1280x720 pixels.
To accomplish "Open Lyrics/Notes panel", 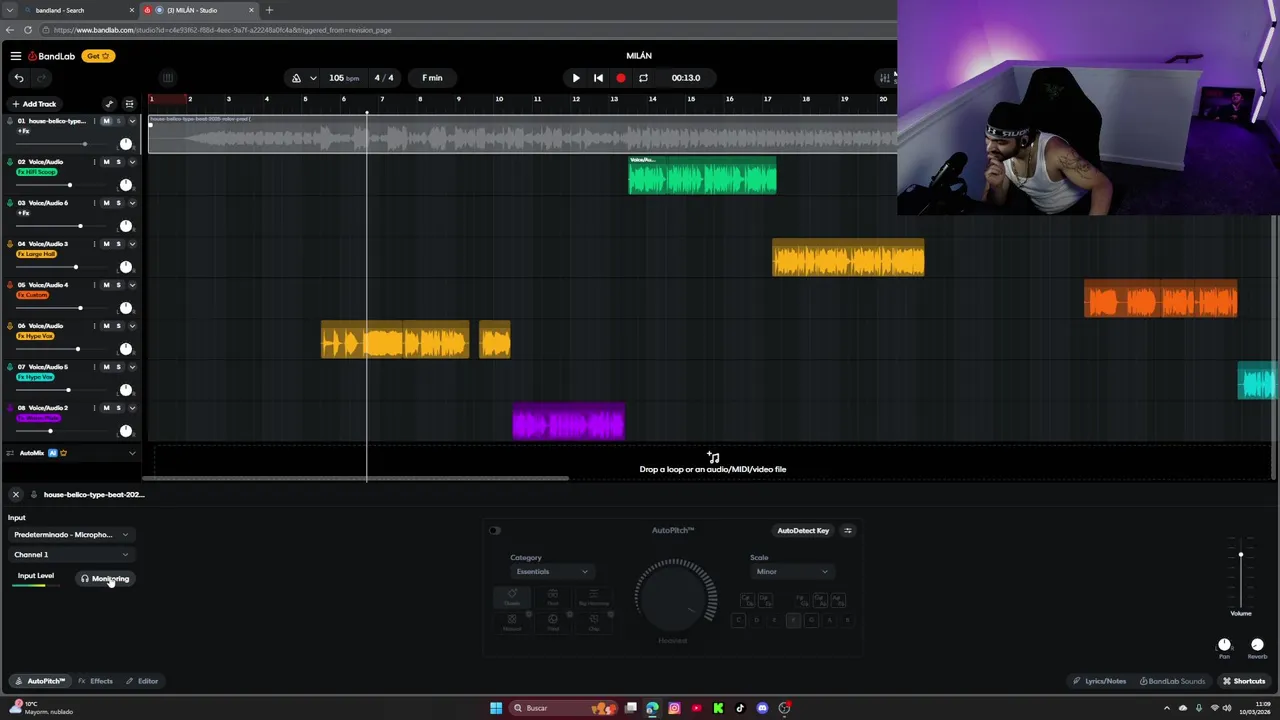I will pos(1099,681).
